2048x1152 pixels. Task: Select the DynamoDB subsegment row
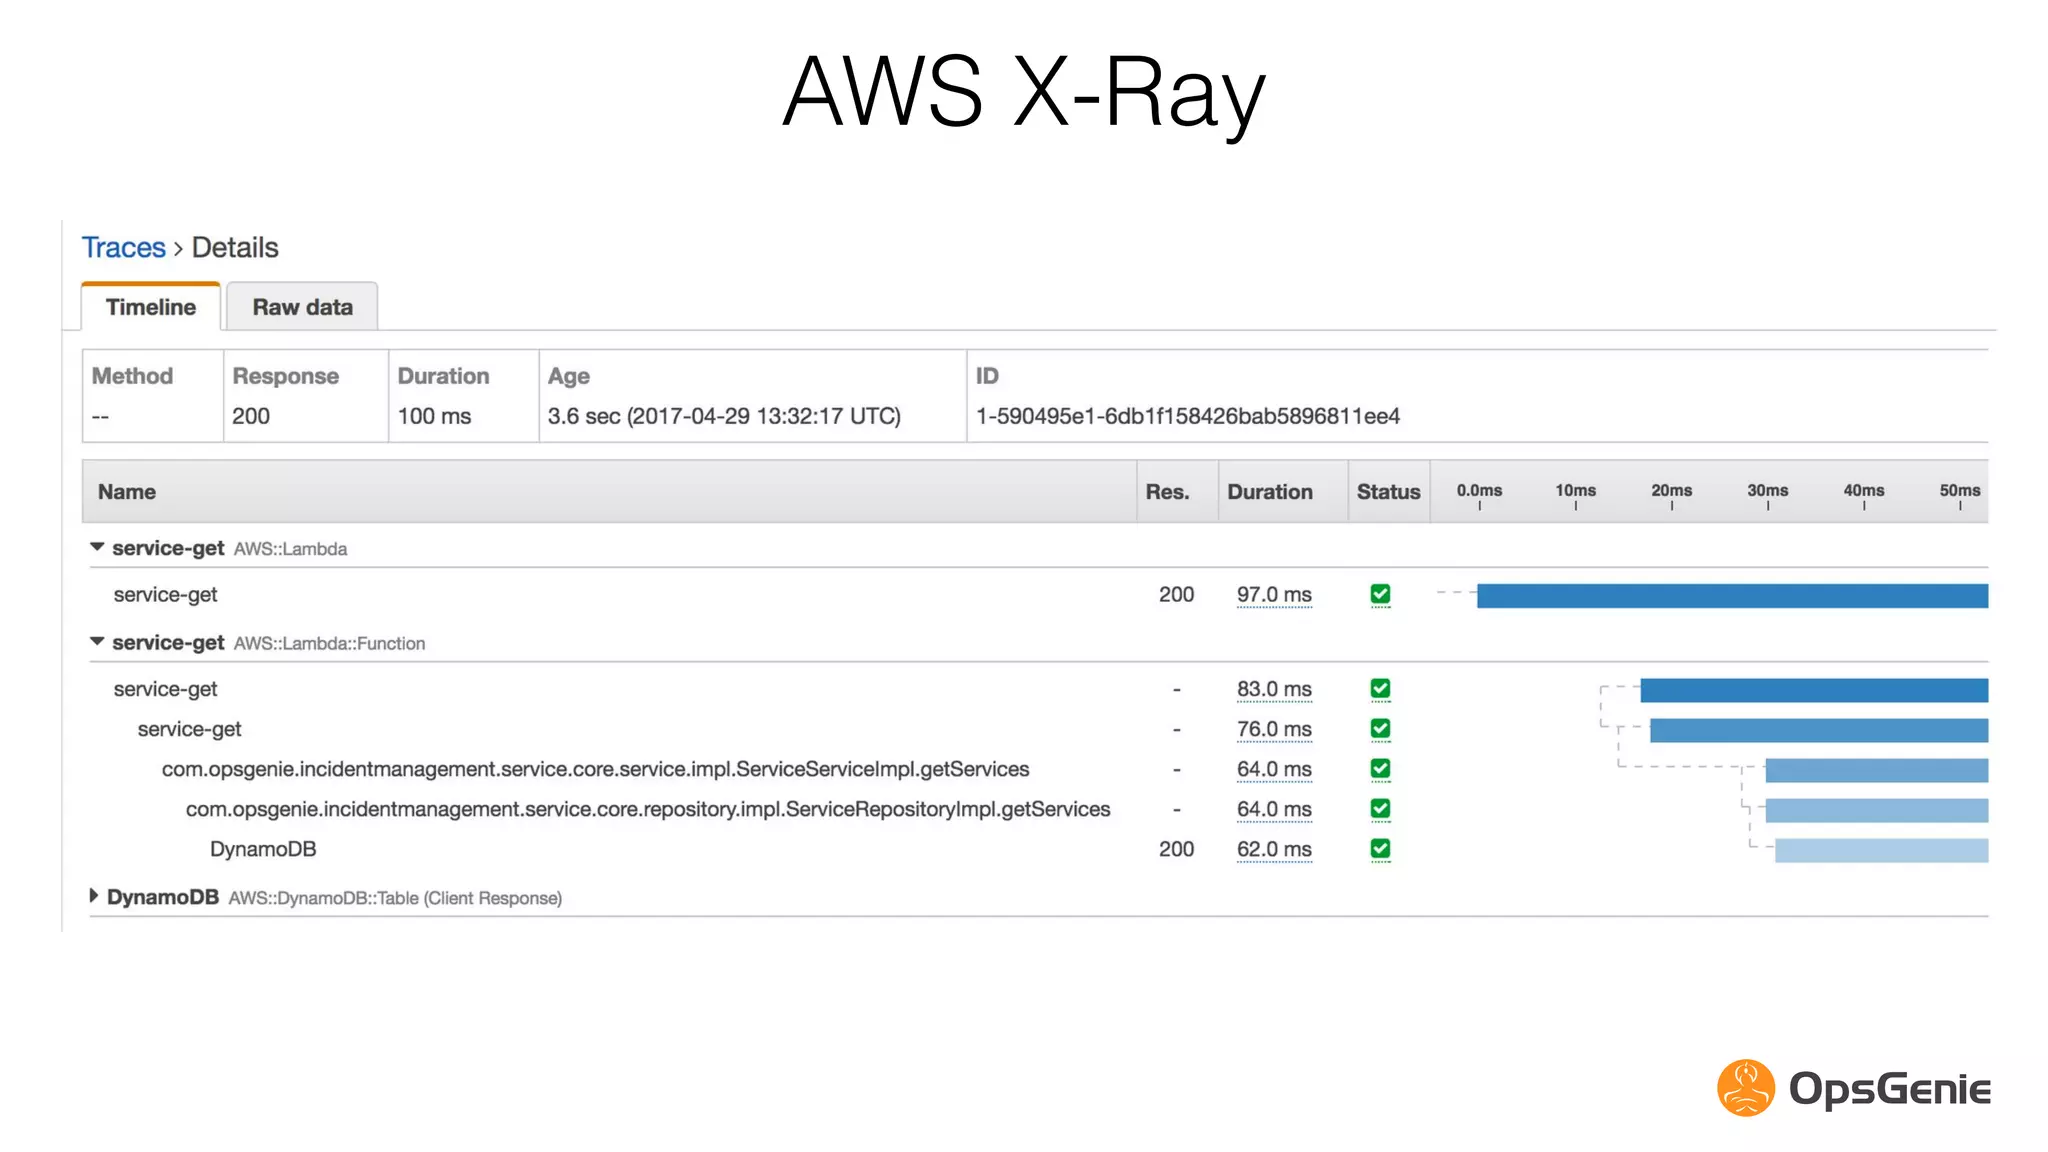(x=1038, y=849)
